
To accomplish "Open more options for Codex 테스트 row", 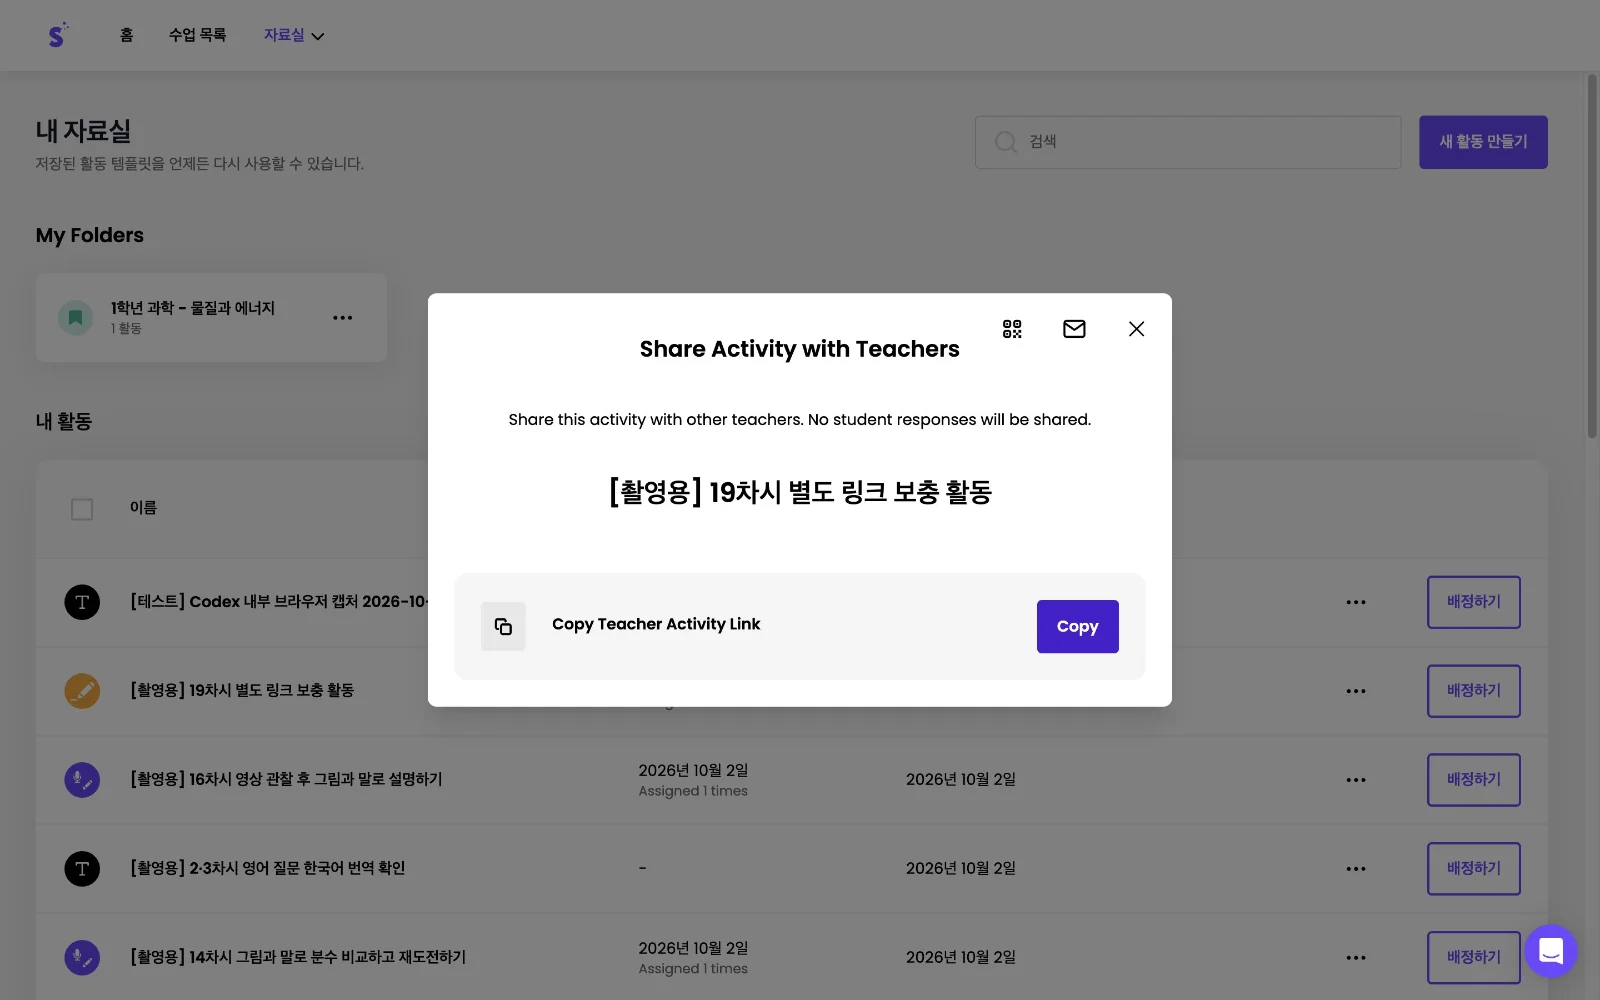I will point(1356,602).
